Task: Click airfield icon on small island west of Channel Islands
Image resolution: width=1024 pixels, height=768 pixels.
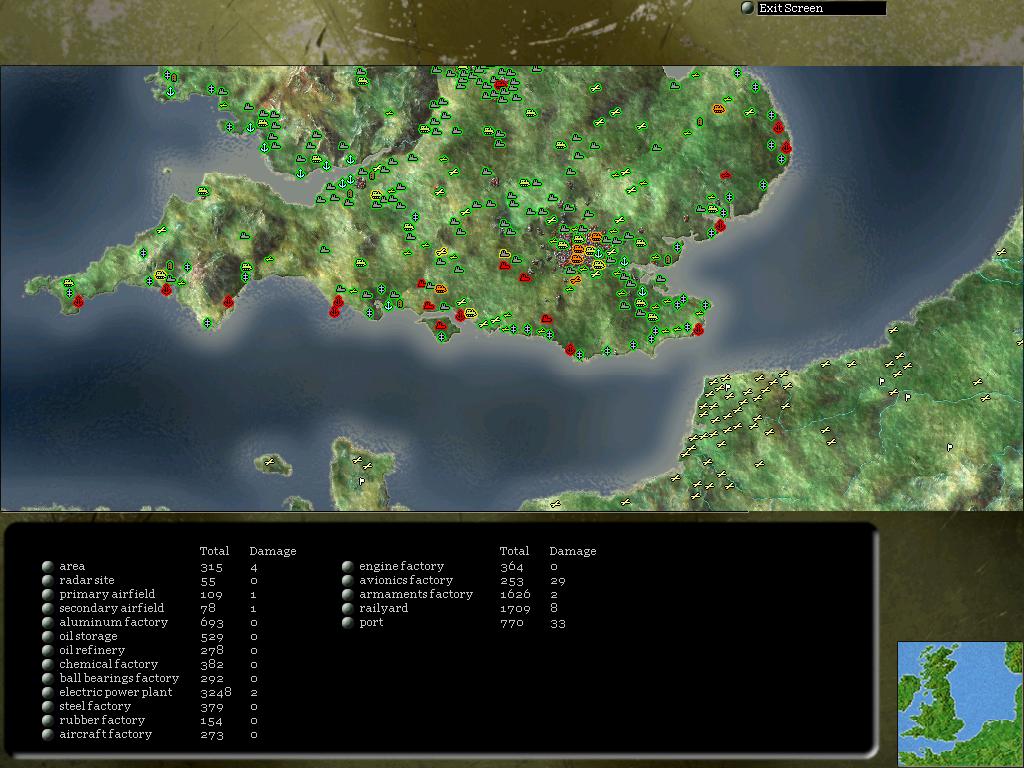Action: (269, 462)
